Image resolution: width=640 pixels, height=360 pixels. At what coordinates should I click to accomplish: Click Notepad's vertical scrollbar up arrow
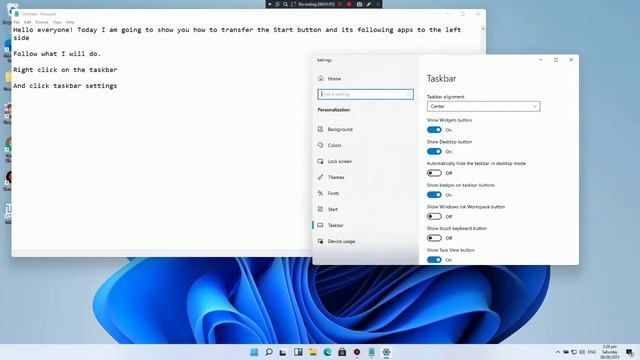pyautogui.click(x=483, y=29)
